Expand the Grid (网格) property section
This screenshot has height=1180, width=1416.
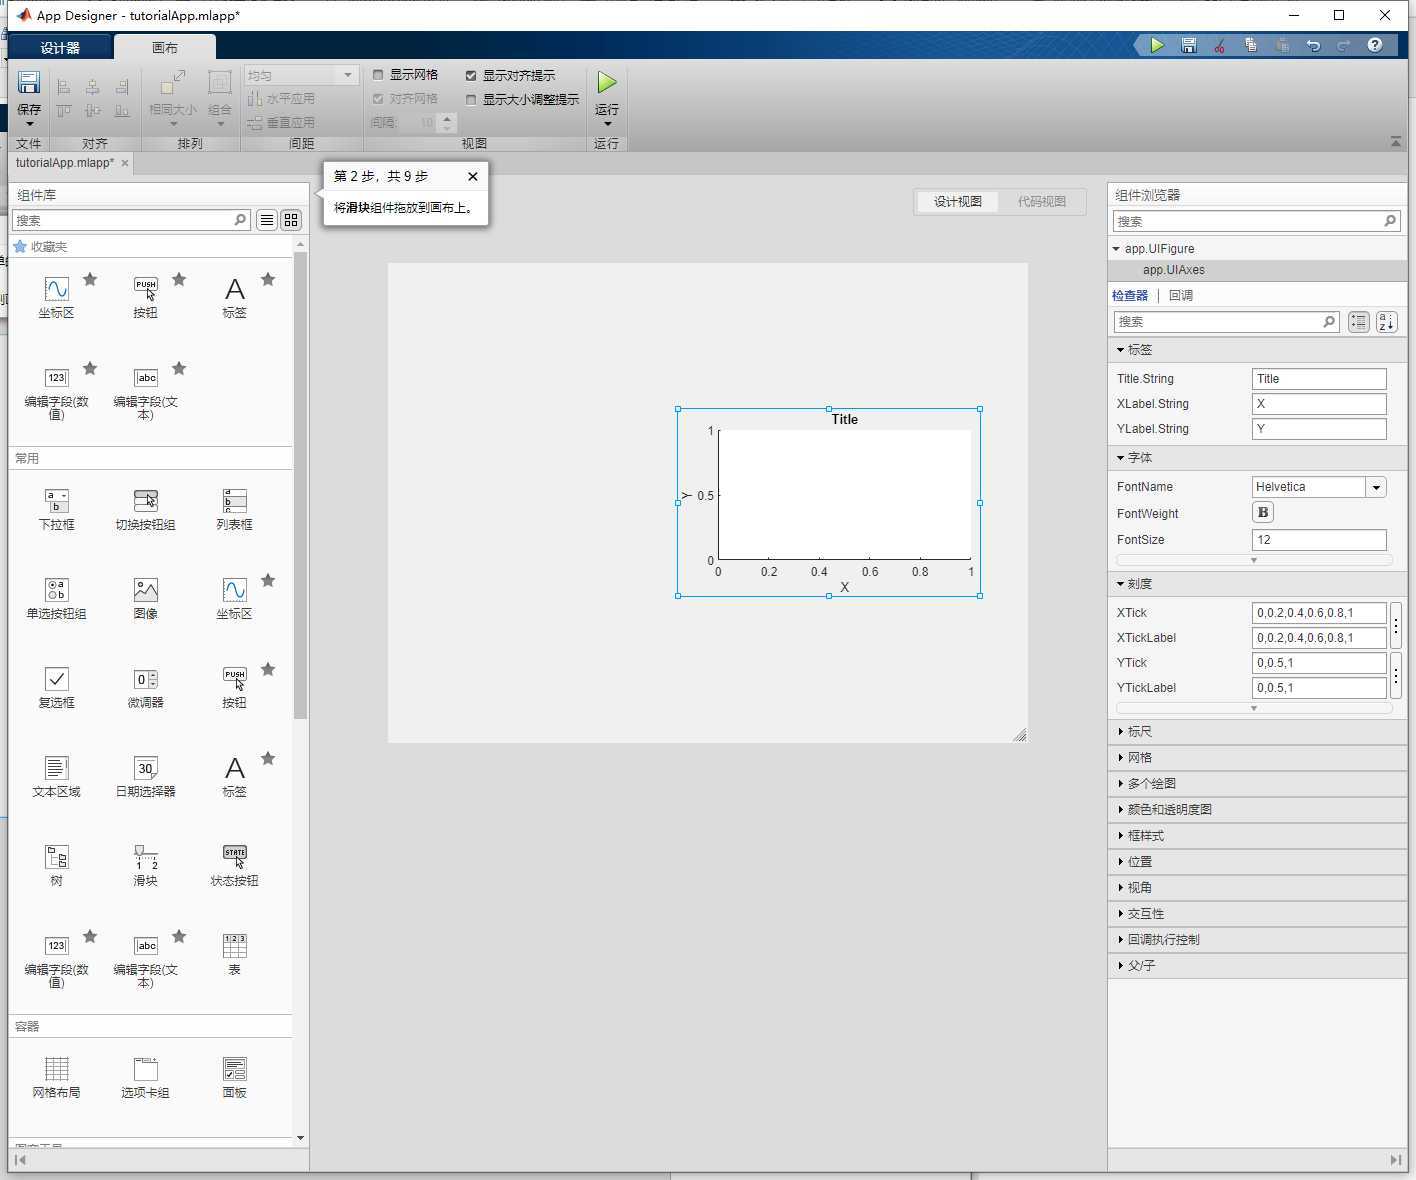pyautogui.click(x=1139, y=758)
